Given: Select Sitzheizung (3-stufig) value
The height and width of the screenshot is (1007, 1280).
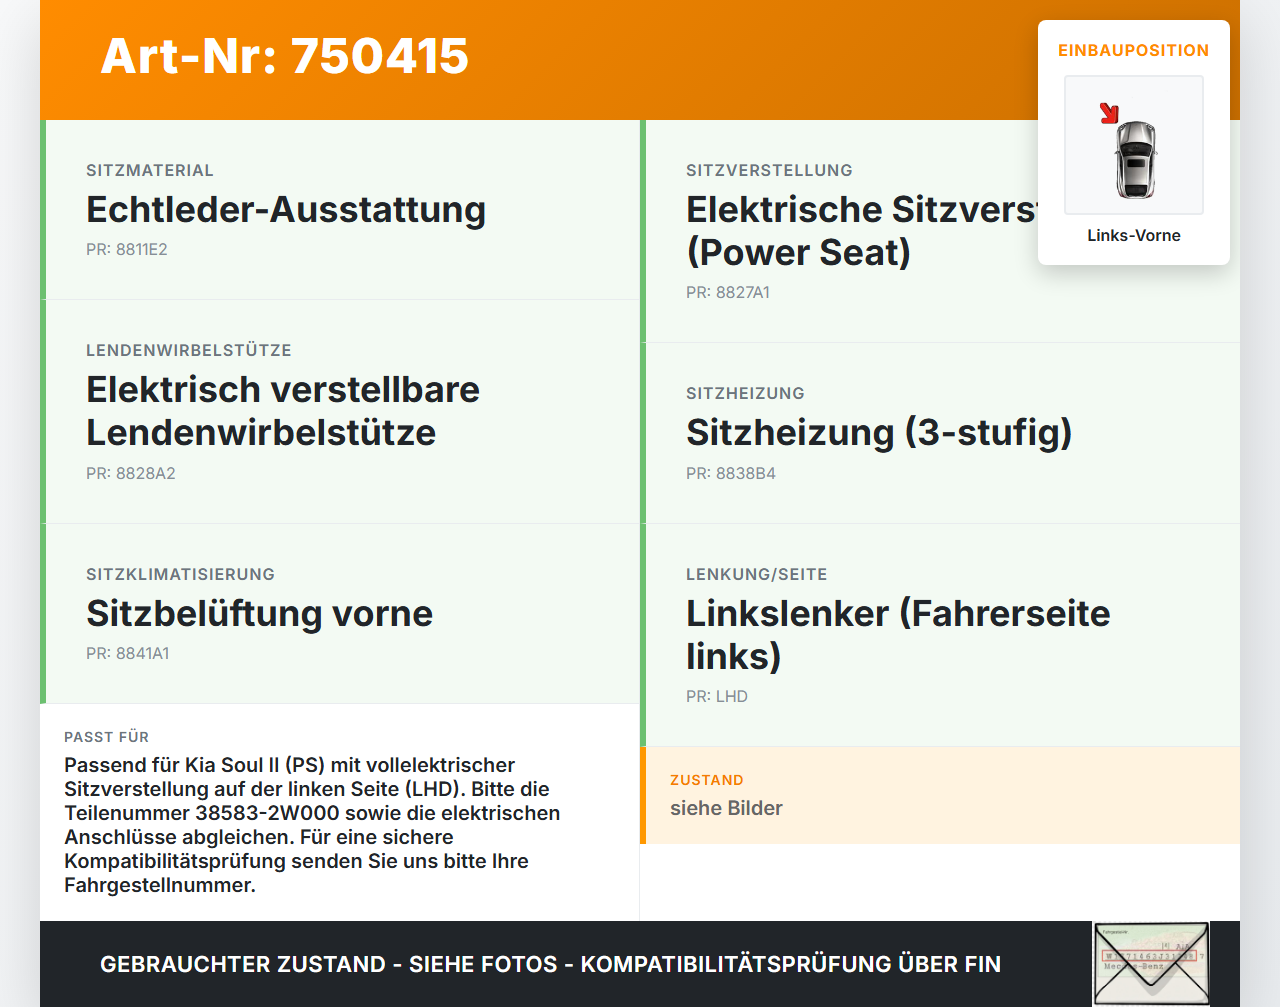Looking at the screenshot, I should point(879,432).
